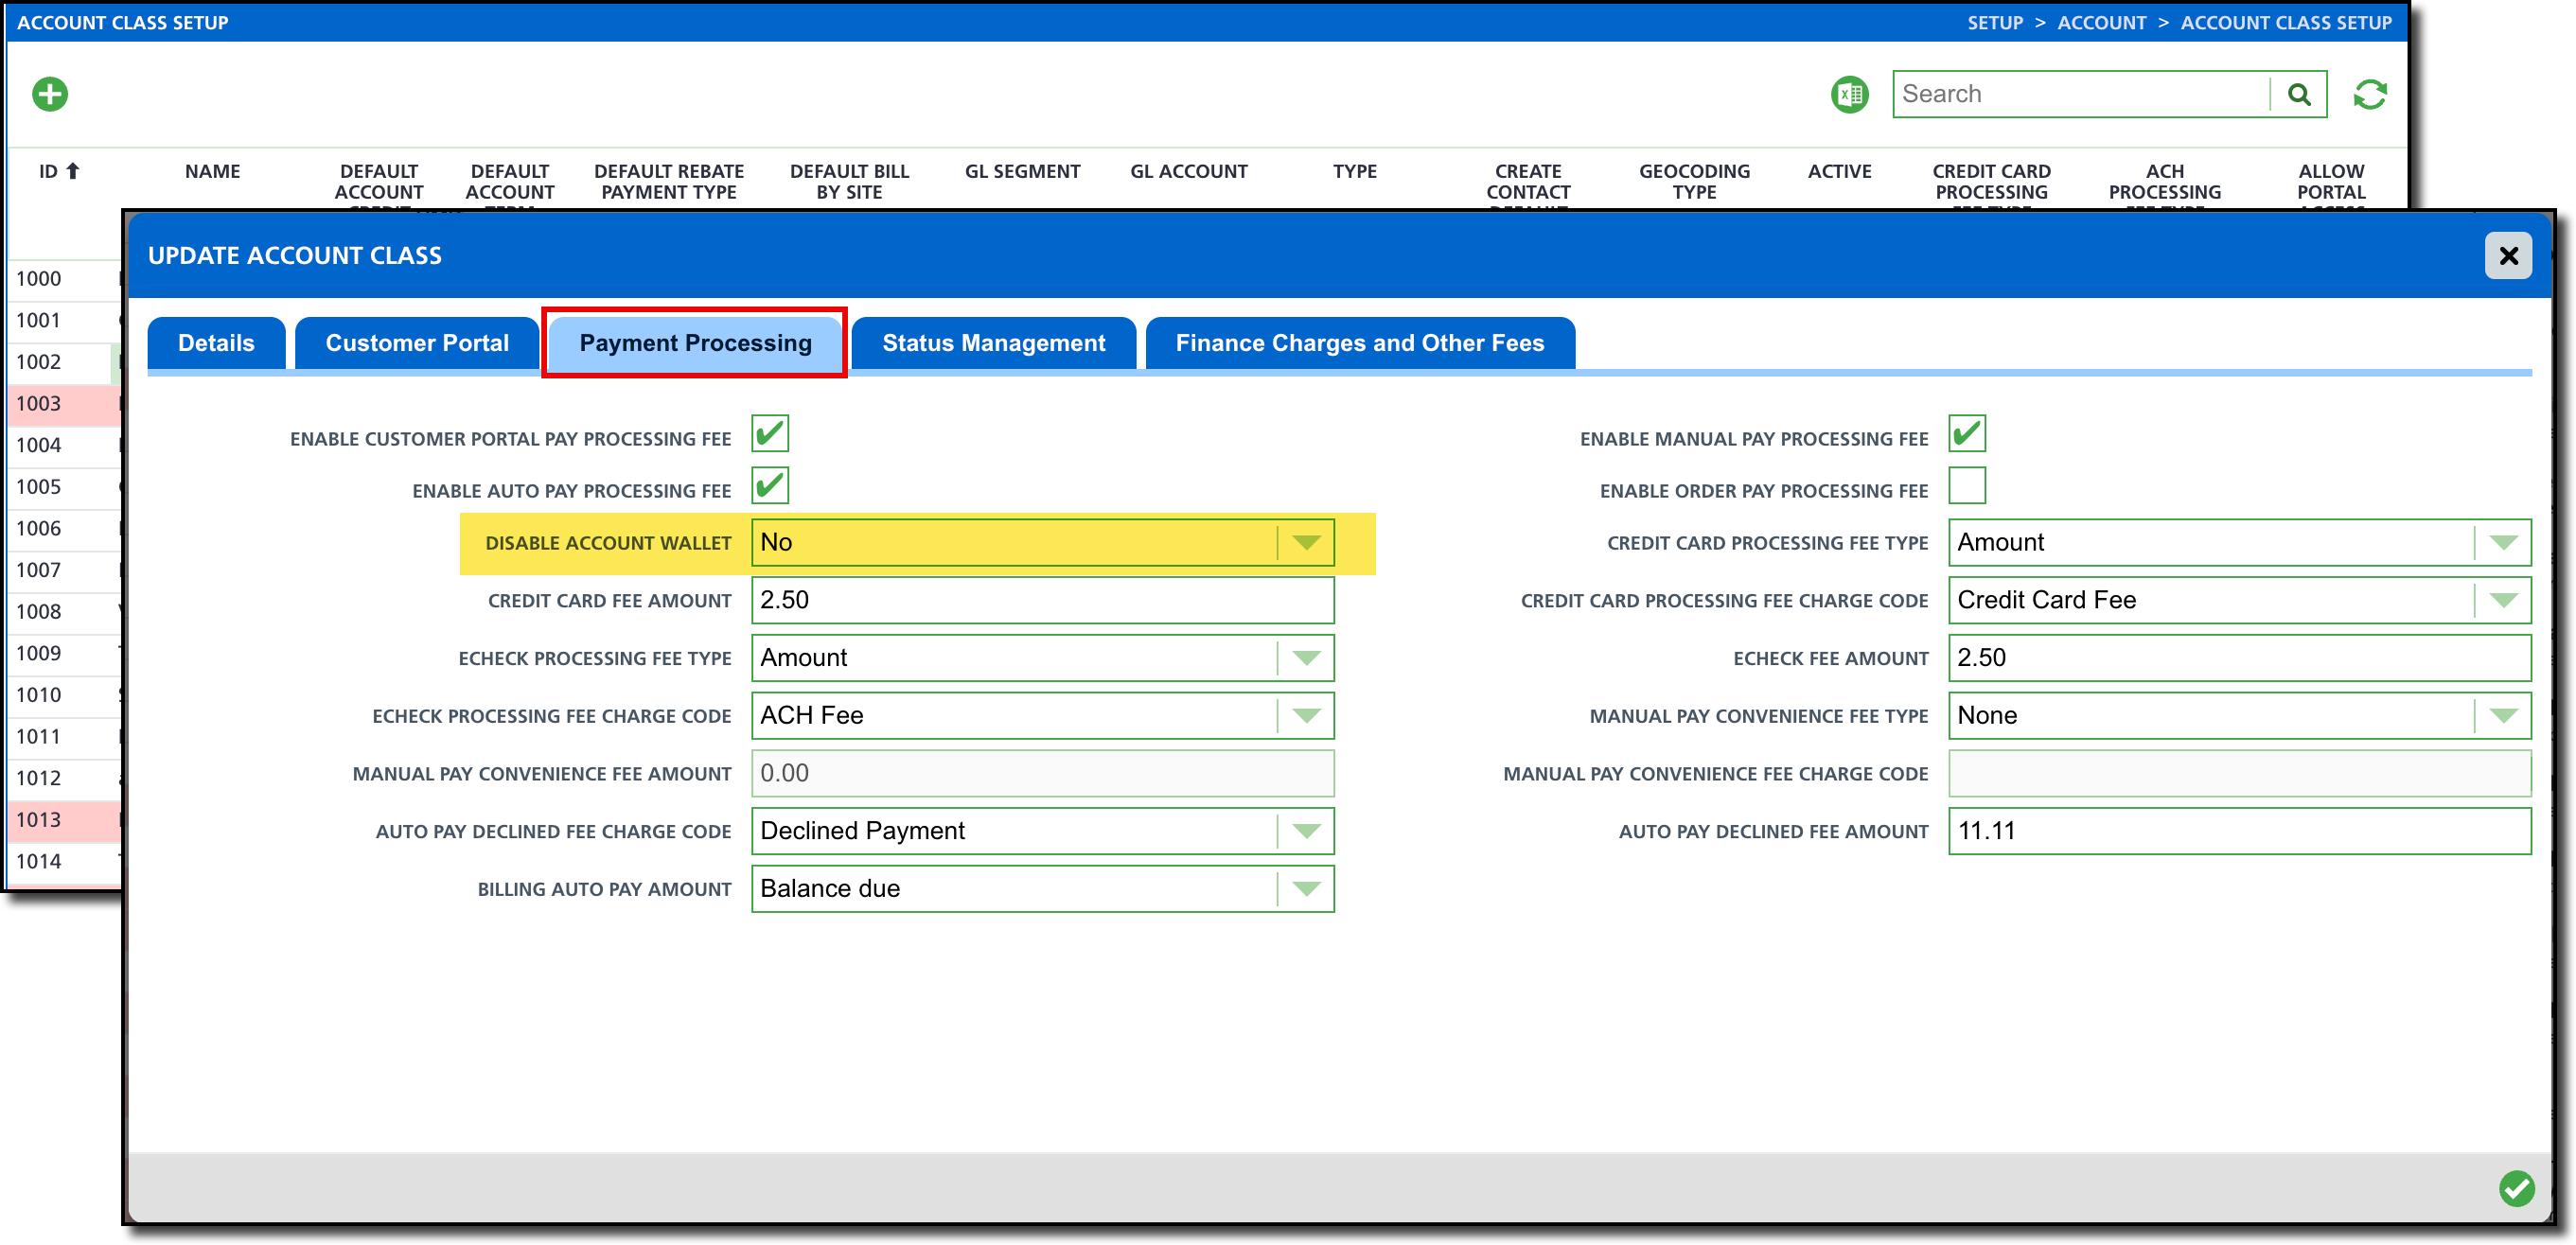Close the Update Account Class dialog
The height and width of the screenshot is (1245, 2576).
[2507, 256]
